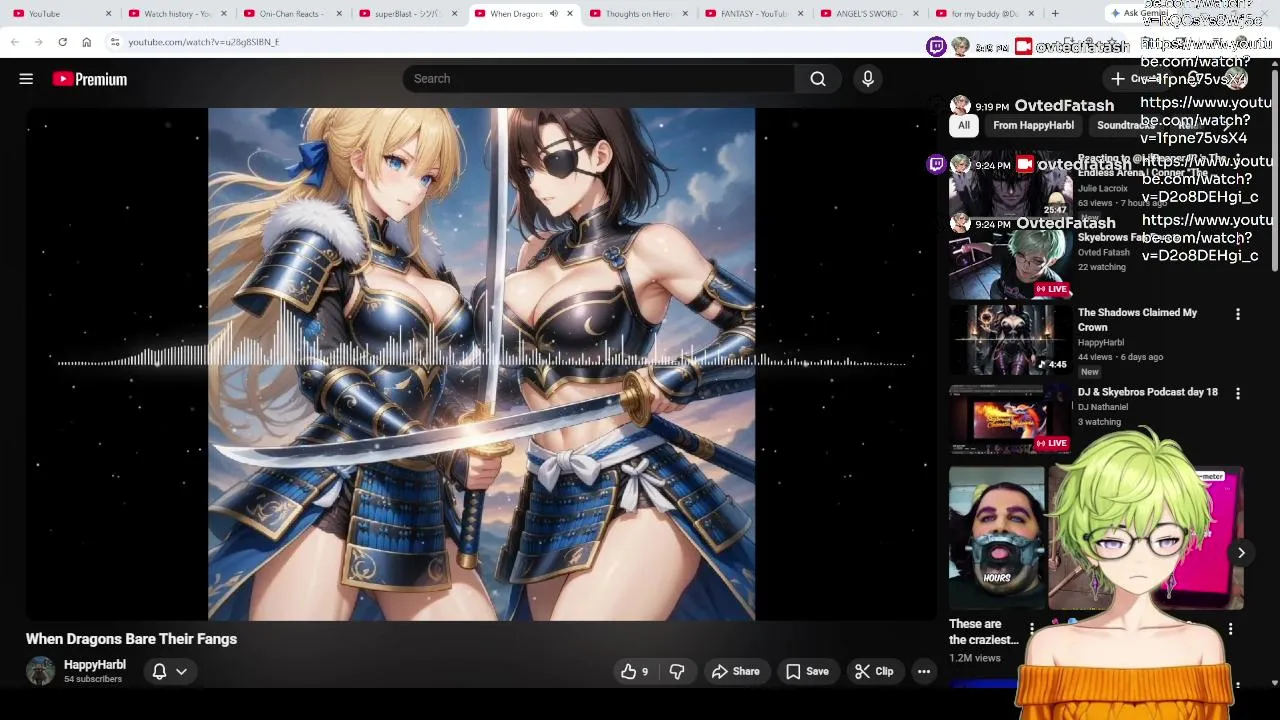Select the All filter chip

pyautogui.click(x=963, y=125)
